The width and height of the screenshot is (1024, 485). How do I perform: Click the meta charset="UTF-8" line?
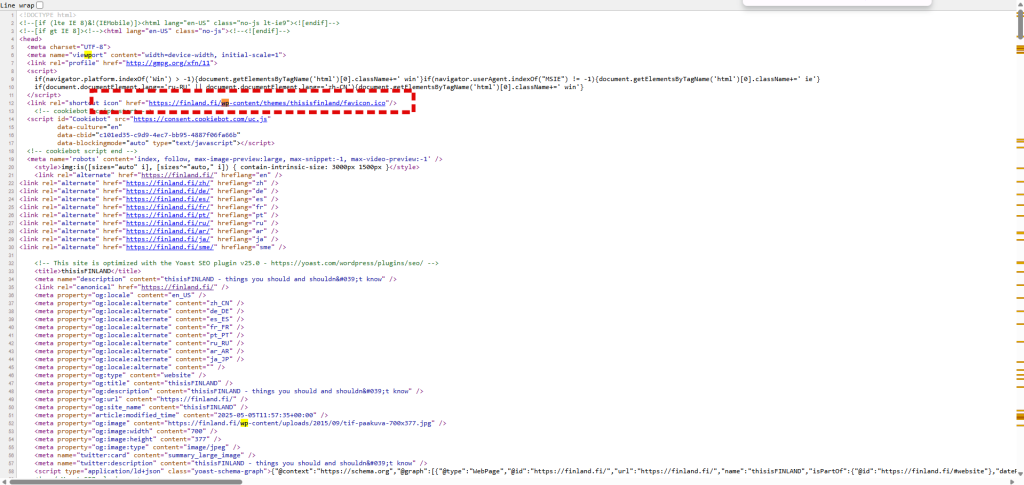click(x=69, y=47)
